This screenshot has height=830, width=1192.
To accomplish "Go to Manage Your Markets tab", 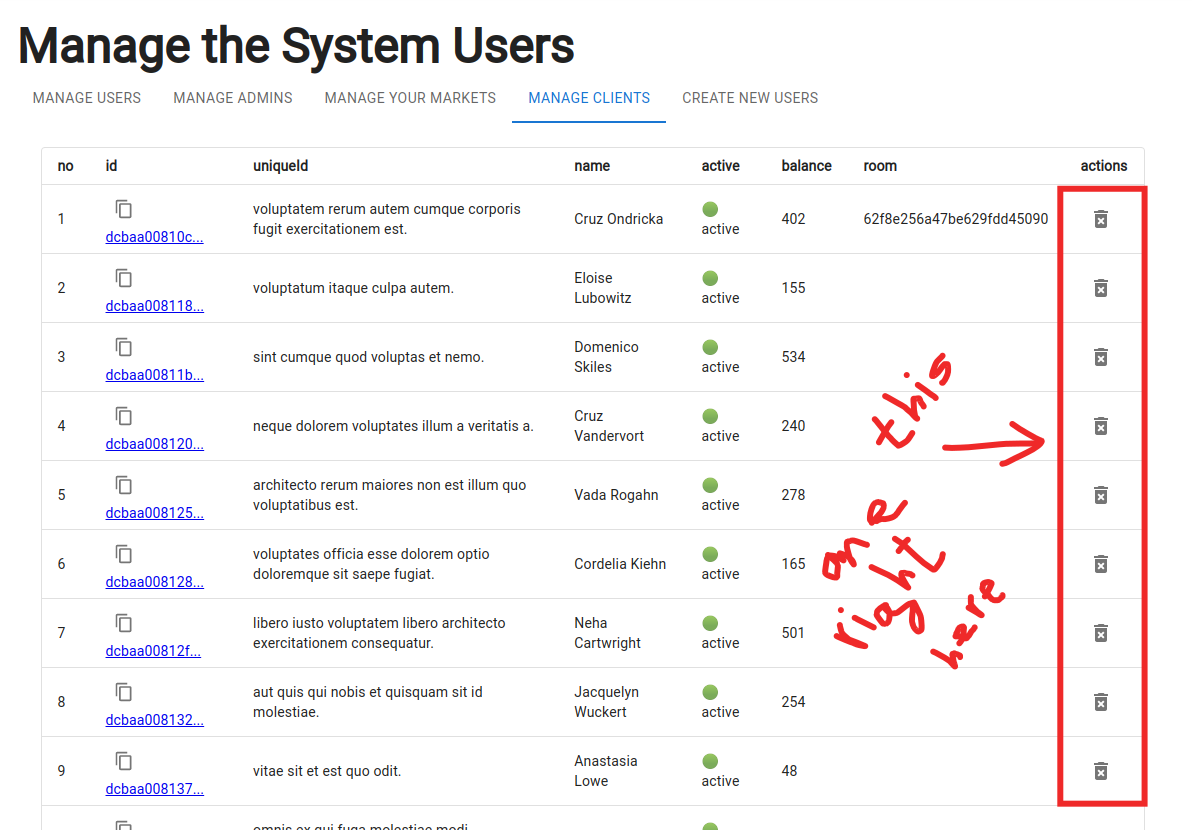I will click(410, 98).
